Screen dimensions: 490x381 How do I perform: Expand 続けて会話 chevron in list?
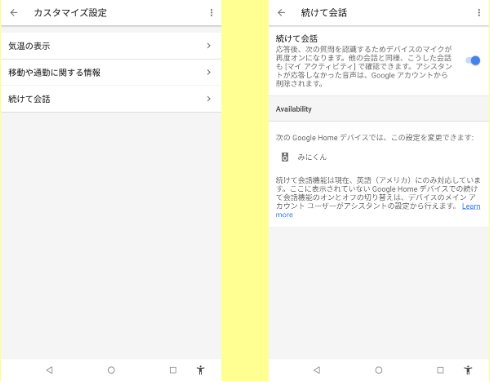click(x=209, y=99)
